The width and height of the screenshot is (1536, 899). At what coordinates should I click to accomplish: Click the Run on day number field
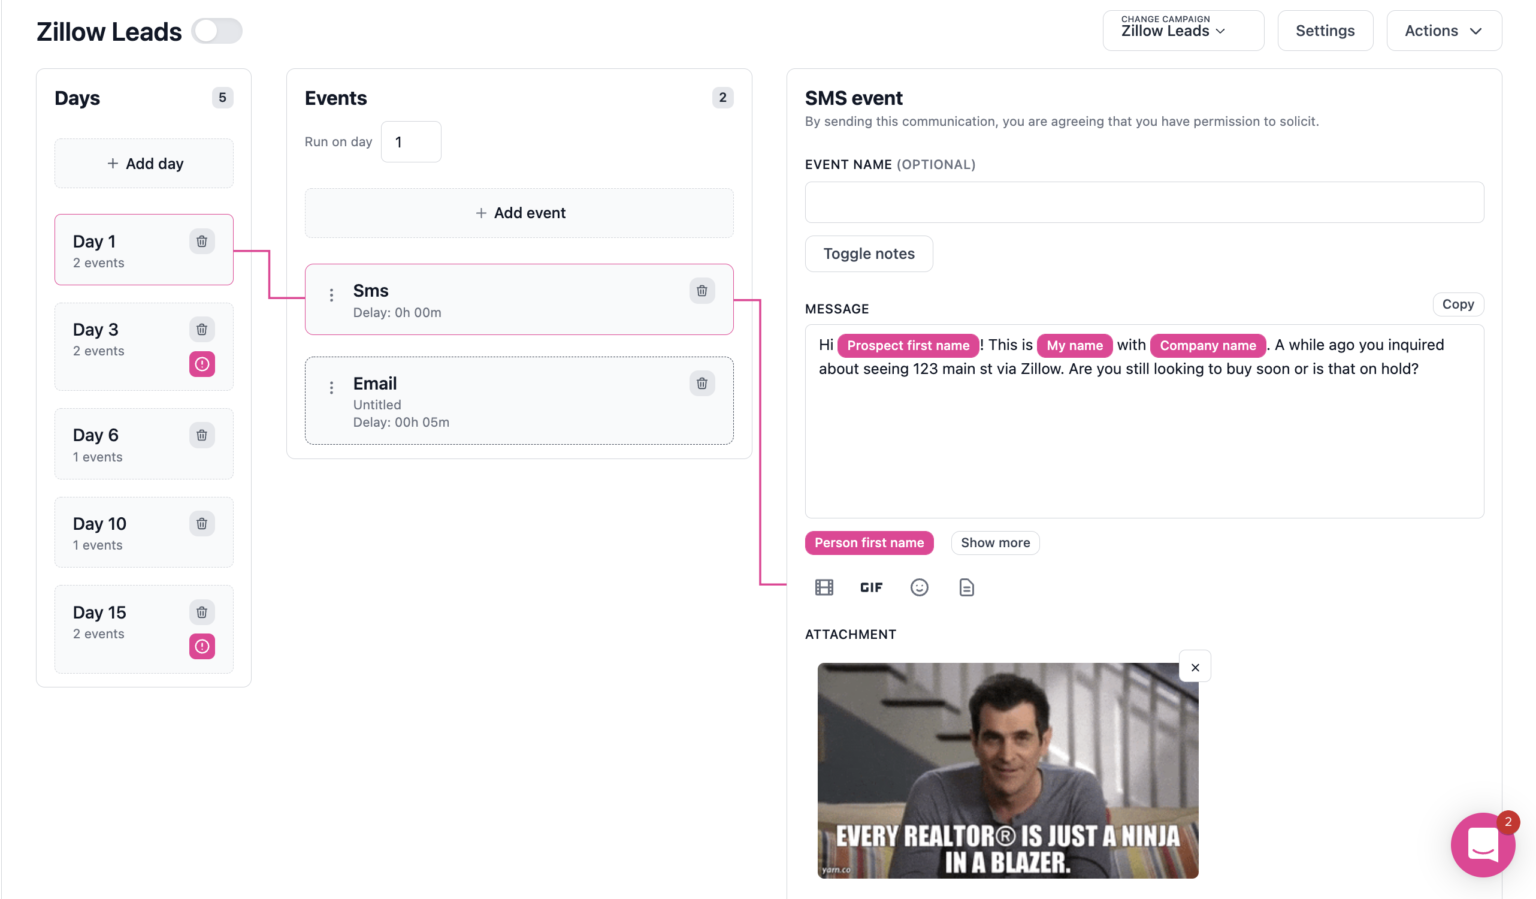pyautogui.click(x=411, y=141)
